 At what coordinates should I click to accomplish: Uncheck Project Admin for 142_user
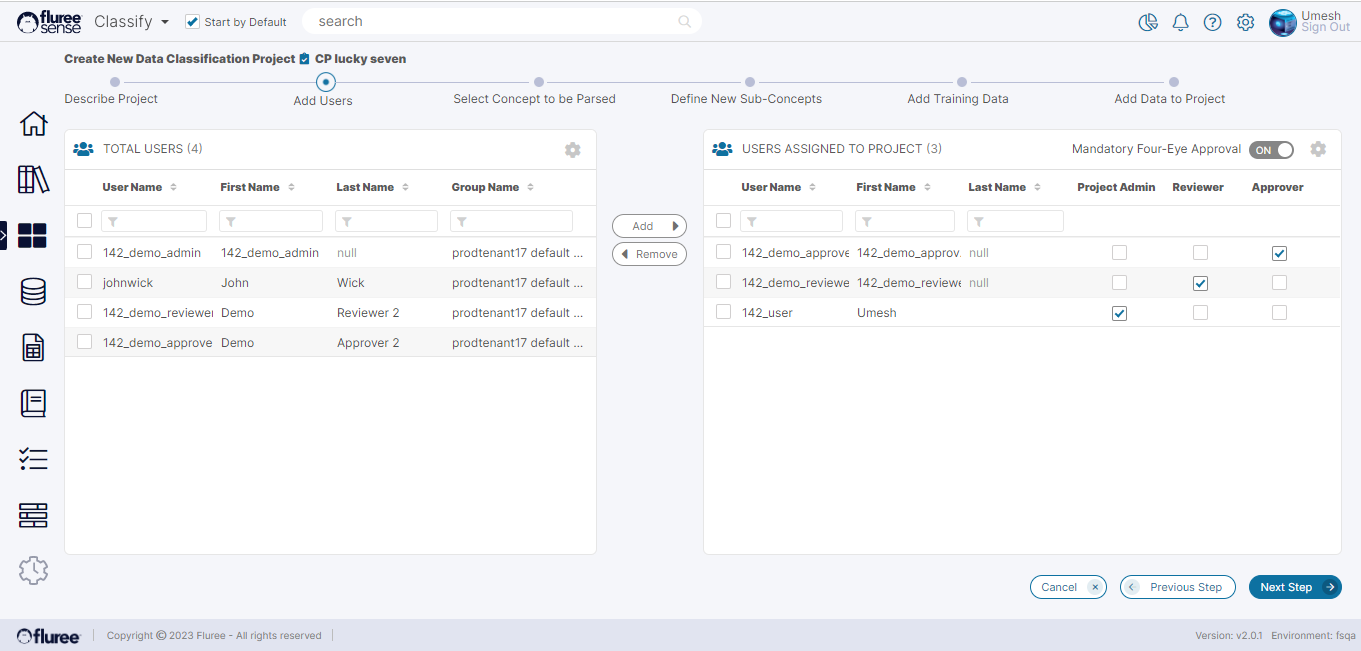(1119, 313)
